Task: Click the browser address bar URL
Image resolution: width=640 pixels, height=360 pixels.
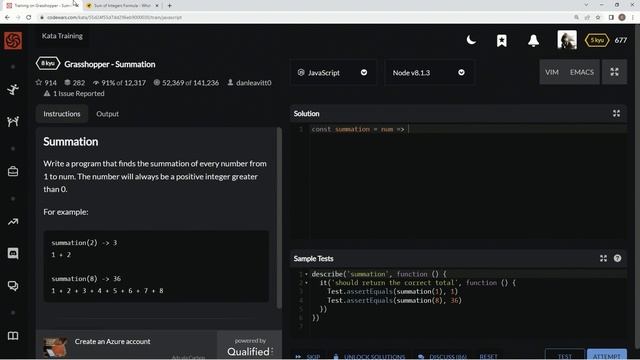Action: 114,17
